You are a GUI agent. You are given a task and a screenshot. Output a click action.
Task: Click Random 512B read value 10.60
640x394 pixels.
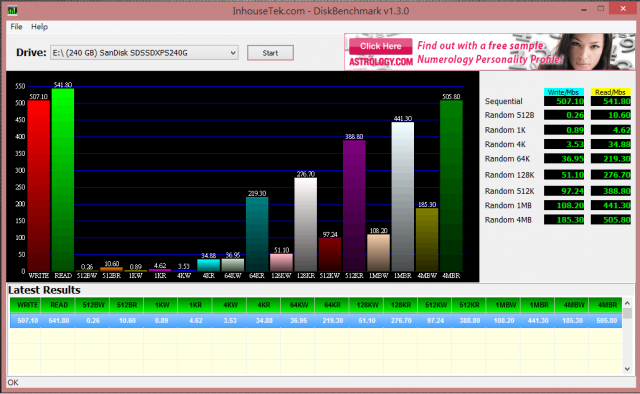(611, 115)
